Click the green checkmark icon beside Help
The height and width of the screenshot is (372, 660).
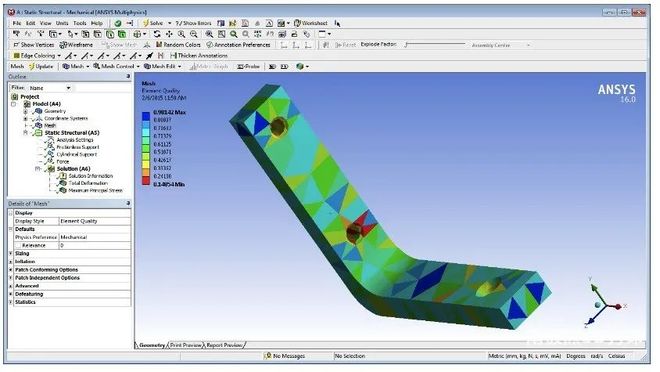coord(118,23)
